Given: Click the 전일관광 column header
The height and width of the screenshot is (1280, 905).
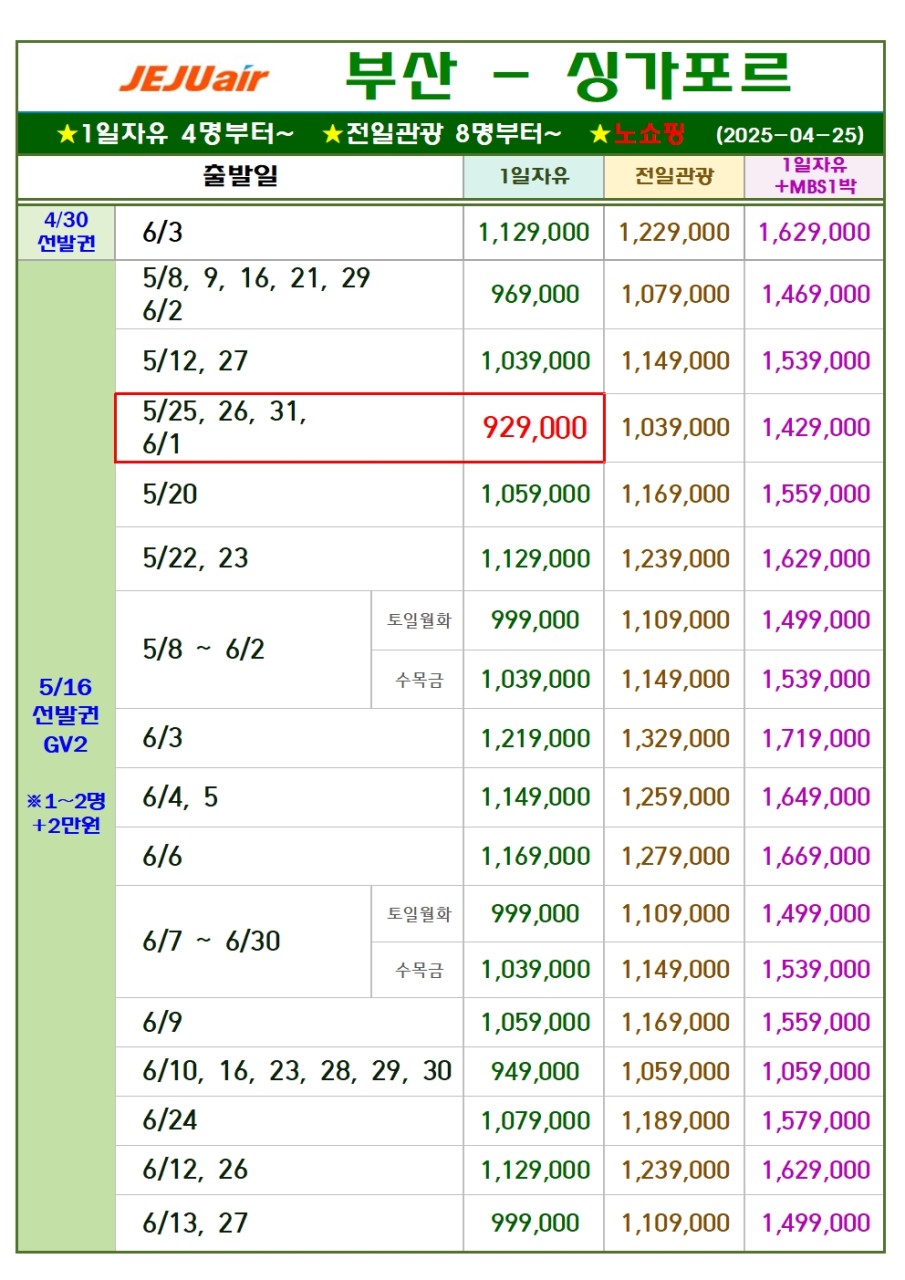Looking at the screenshot, I should point(674,178).
